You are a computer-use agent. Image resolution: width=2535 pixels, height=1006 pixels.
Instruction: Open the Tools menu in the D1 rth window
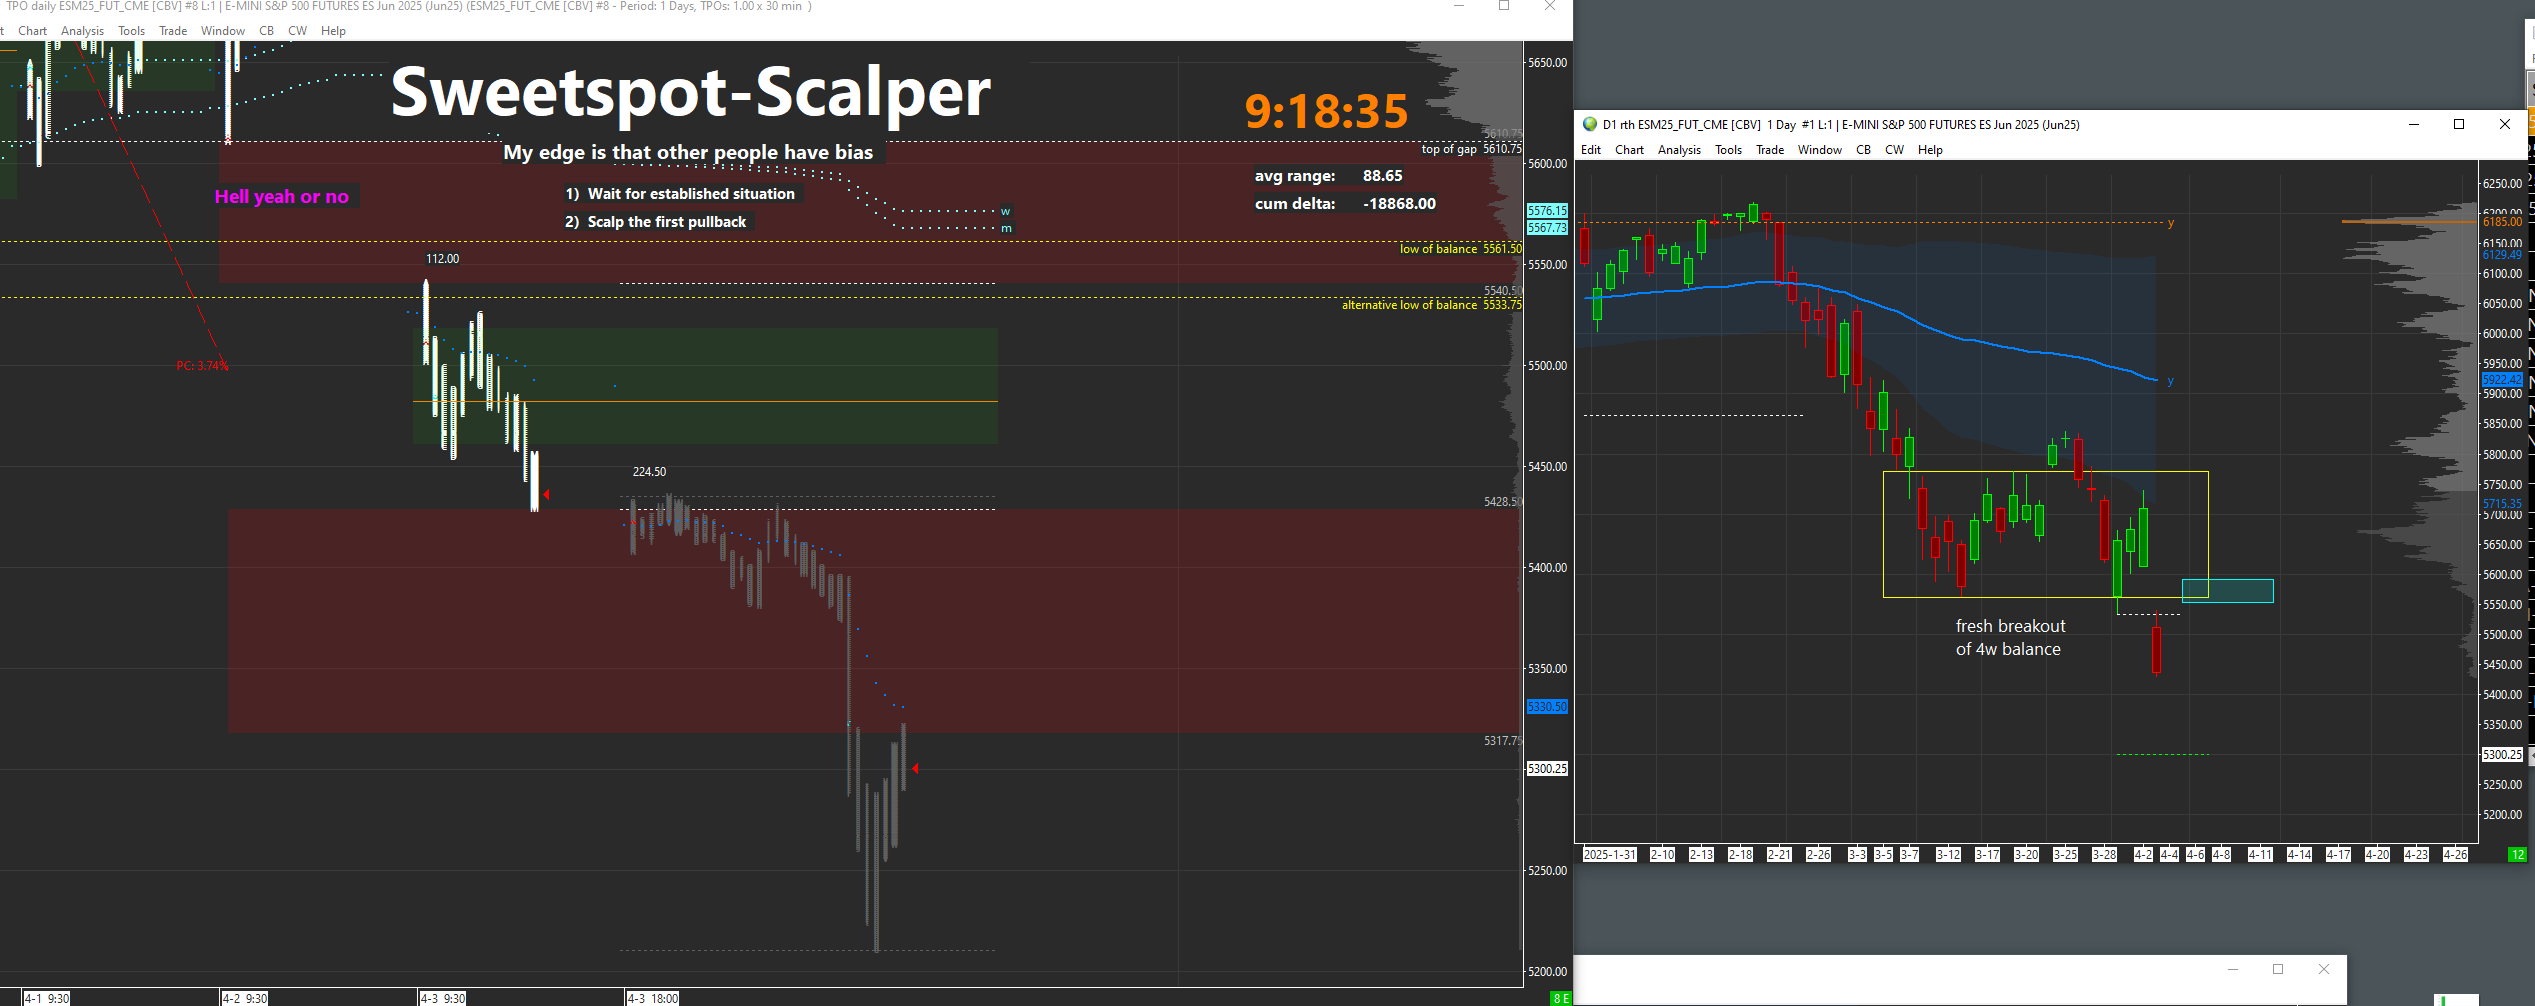tap(1728, 150)
